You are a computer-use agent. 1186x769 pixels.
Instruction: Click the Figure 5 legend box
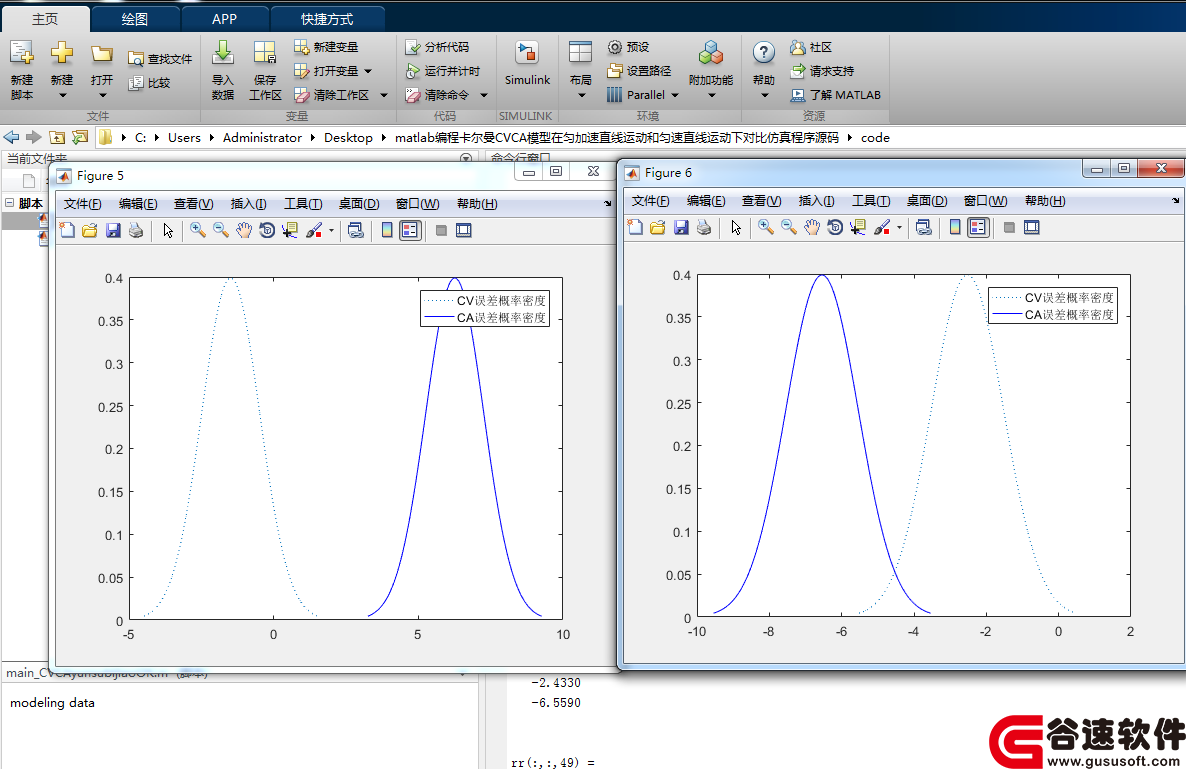(485, 309)
